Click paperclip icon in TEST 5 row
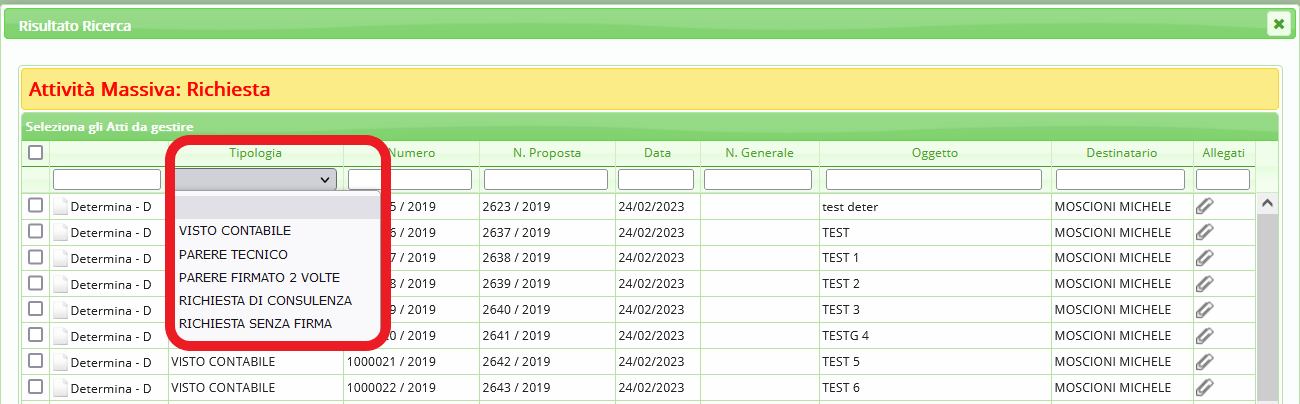The width and height of the screenshot is (1300, 404). pos(1205,362)
